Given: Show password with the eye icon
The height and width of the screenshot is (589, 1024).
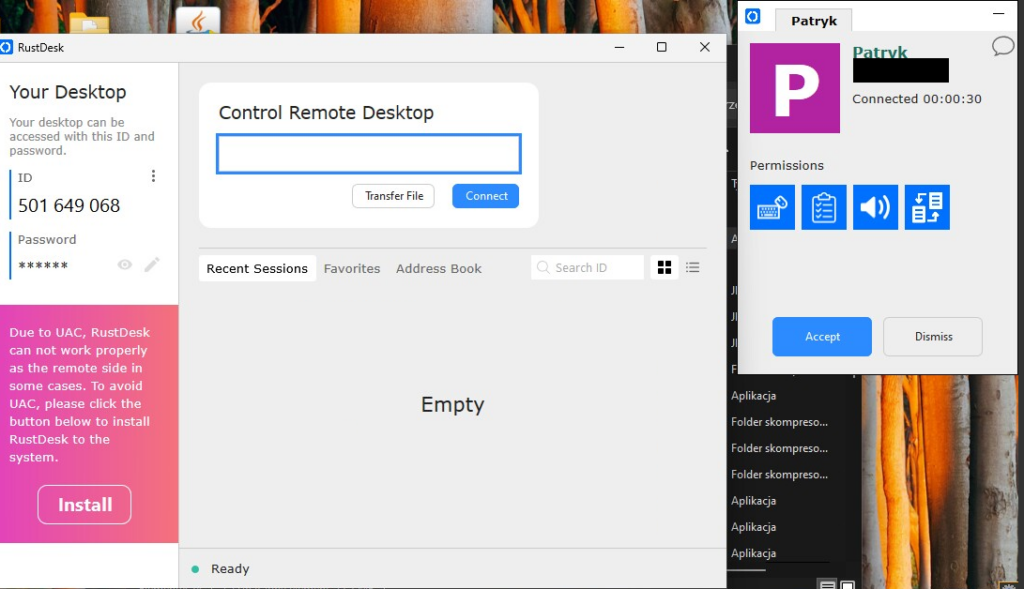Looking at the screenshot, I should [125, 265].
